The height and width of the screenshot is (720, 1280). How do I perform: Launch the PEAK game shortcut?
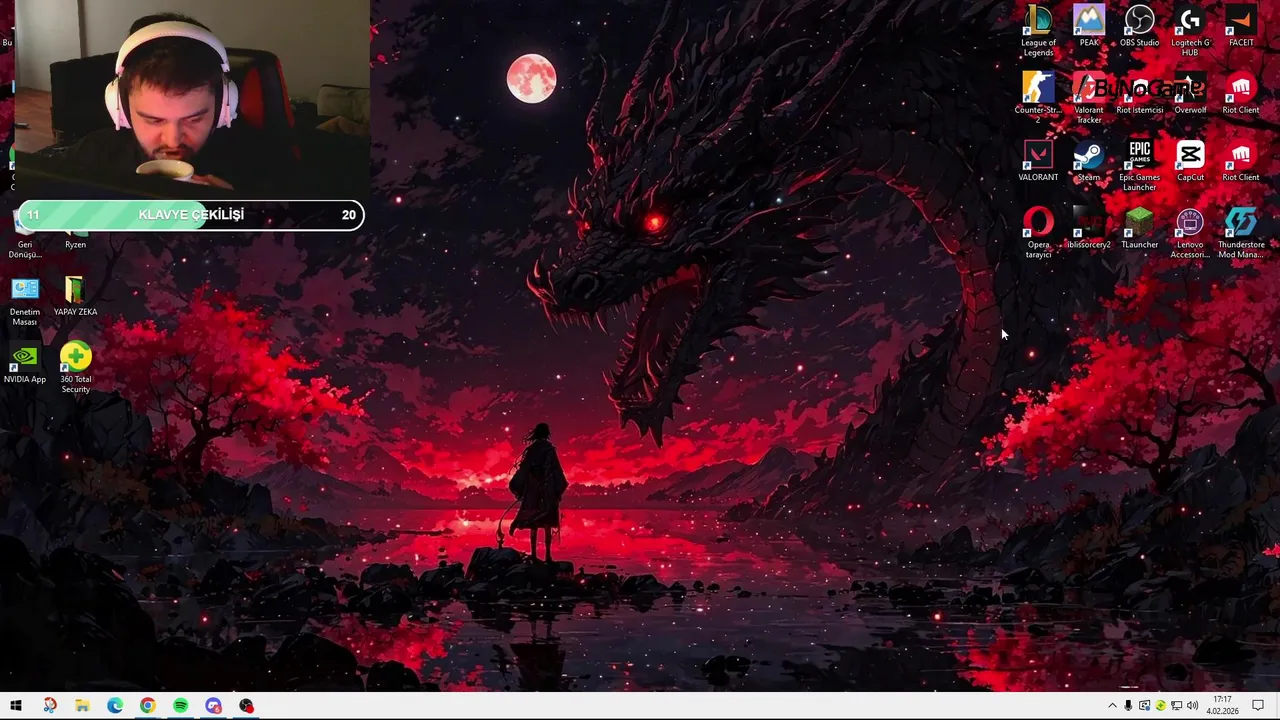(x=1089, y=26)
